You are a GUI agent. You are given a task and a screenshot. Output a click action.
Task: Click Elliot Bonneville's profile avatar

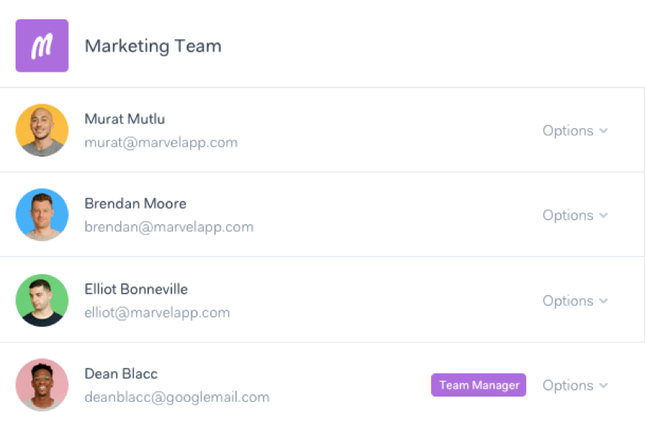42,300
